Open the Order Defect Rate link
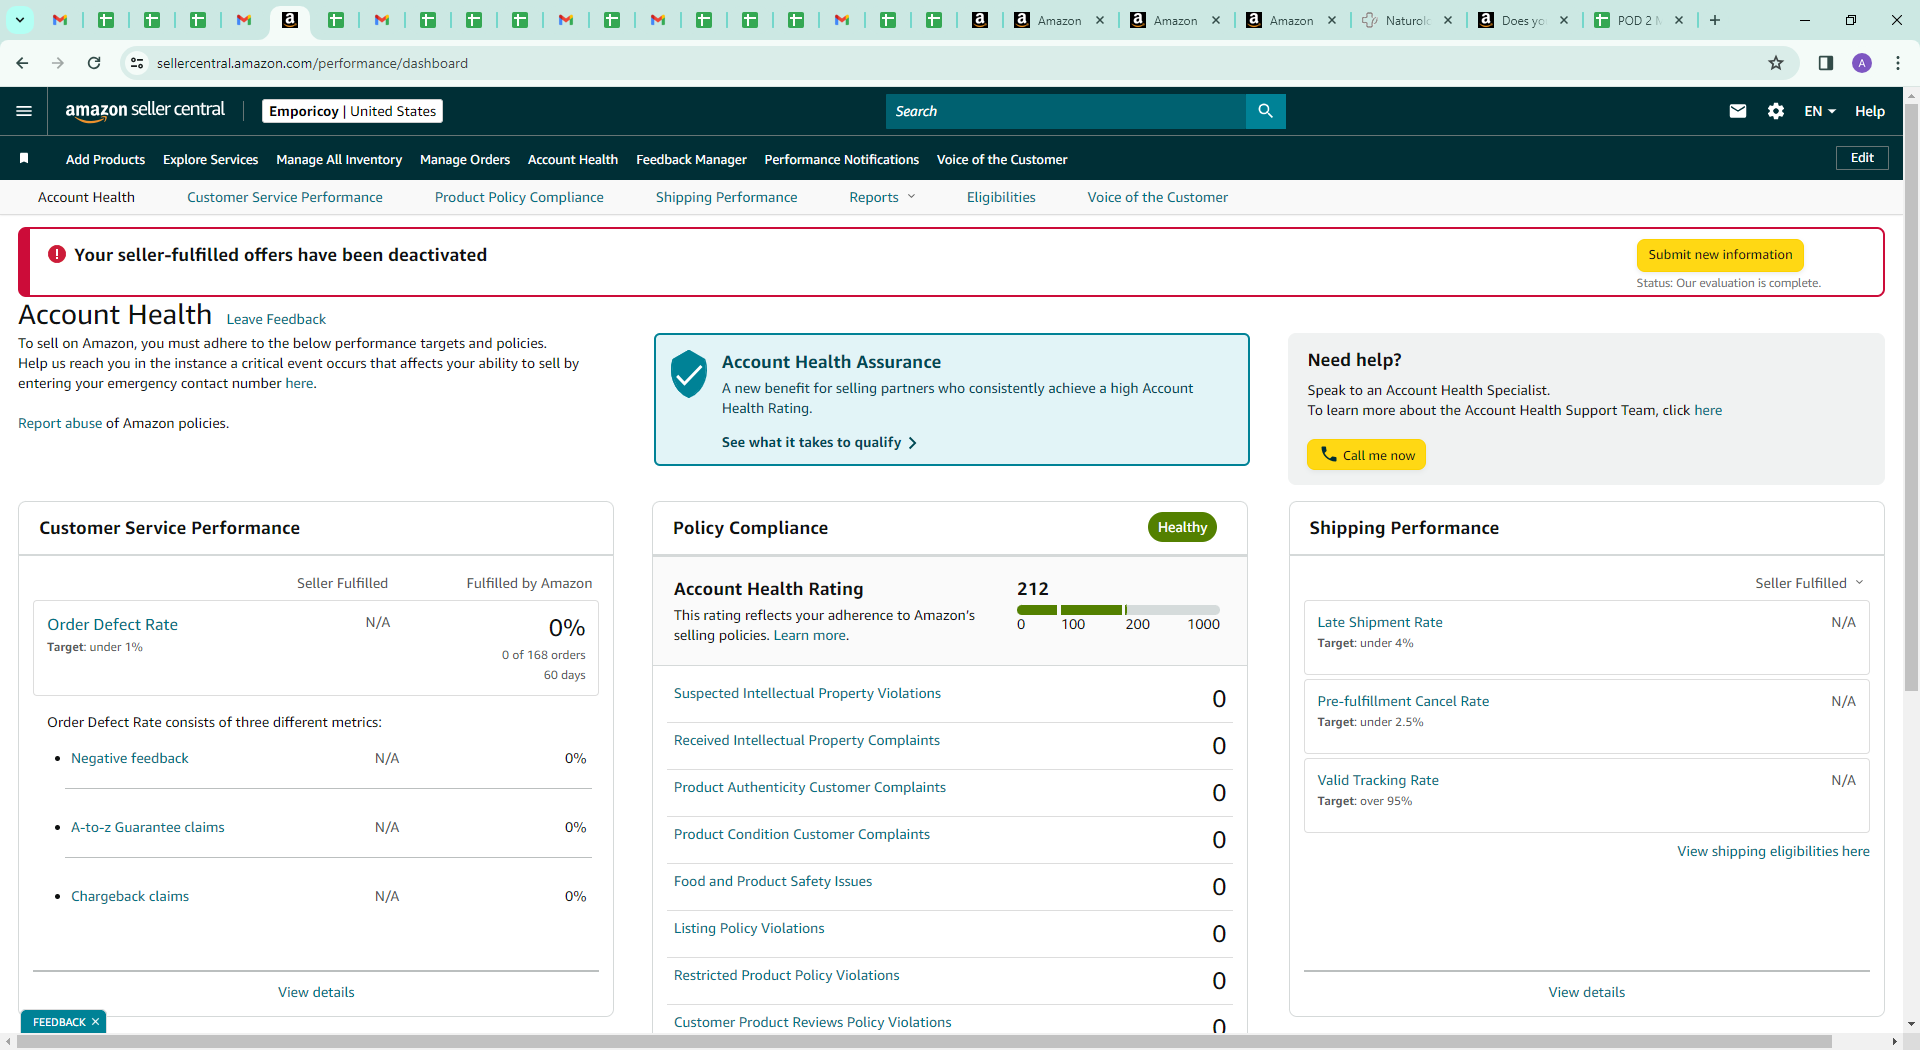Screen dimensions: 1920x1050 tap(112, 624)
